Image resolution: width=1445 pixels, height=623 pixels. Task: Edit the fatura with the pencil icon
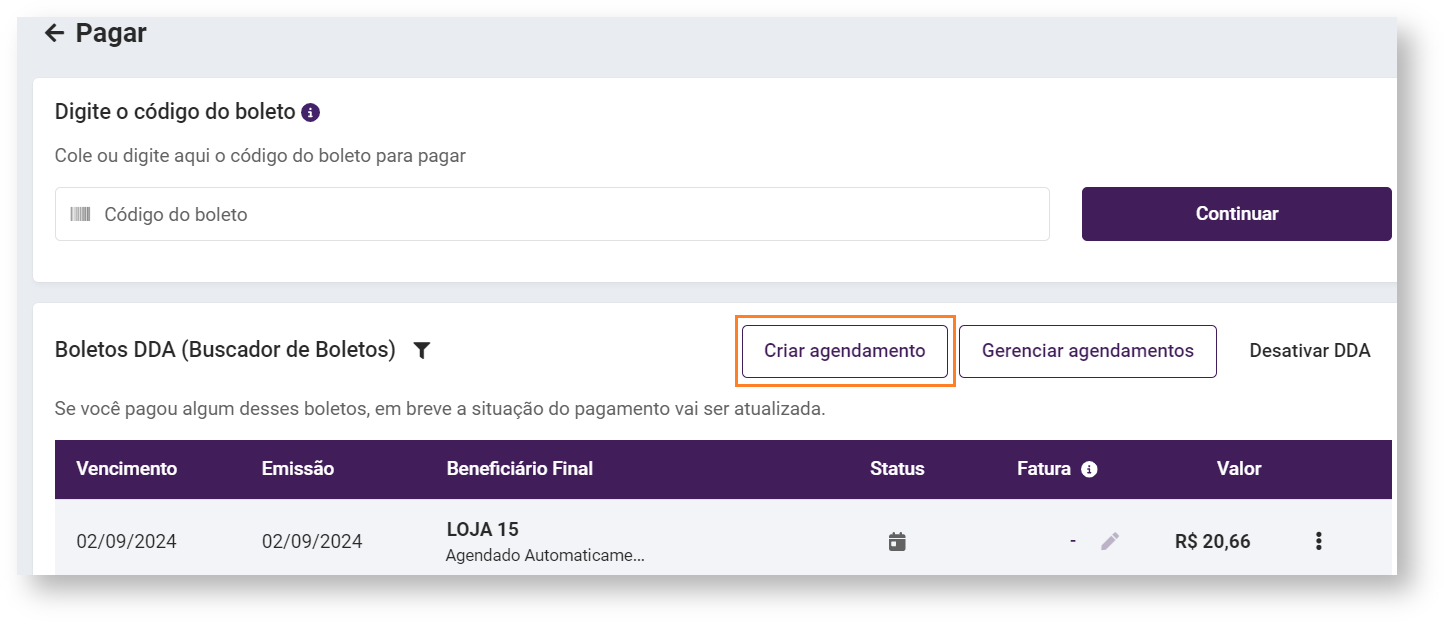(x=1110, y=542)
